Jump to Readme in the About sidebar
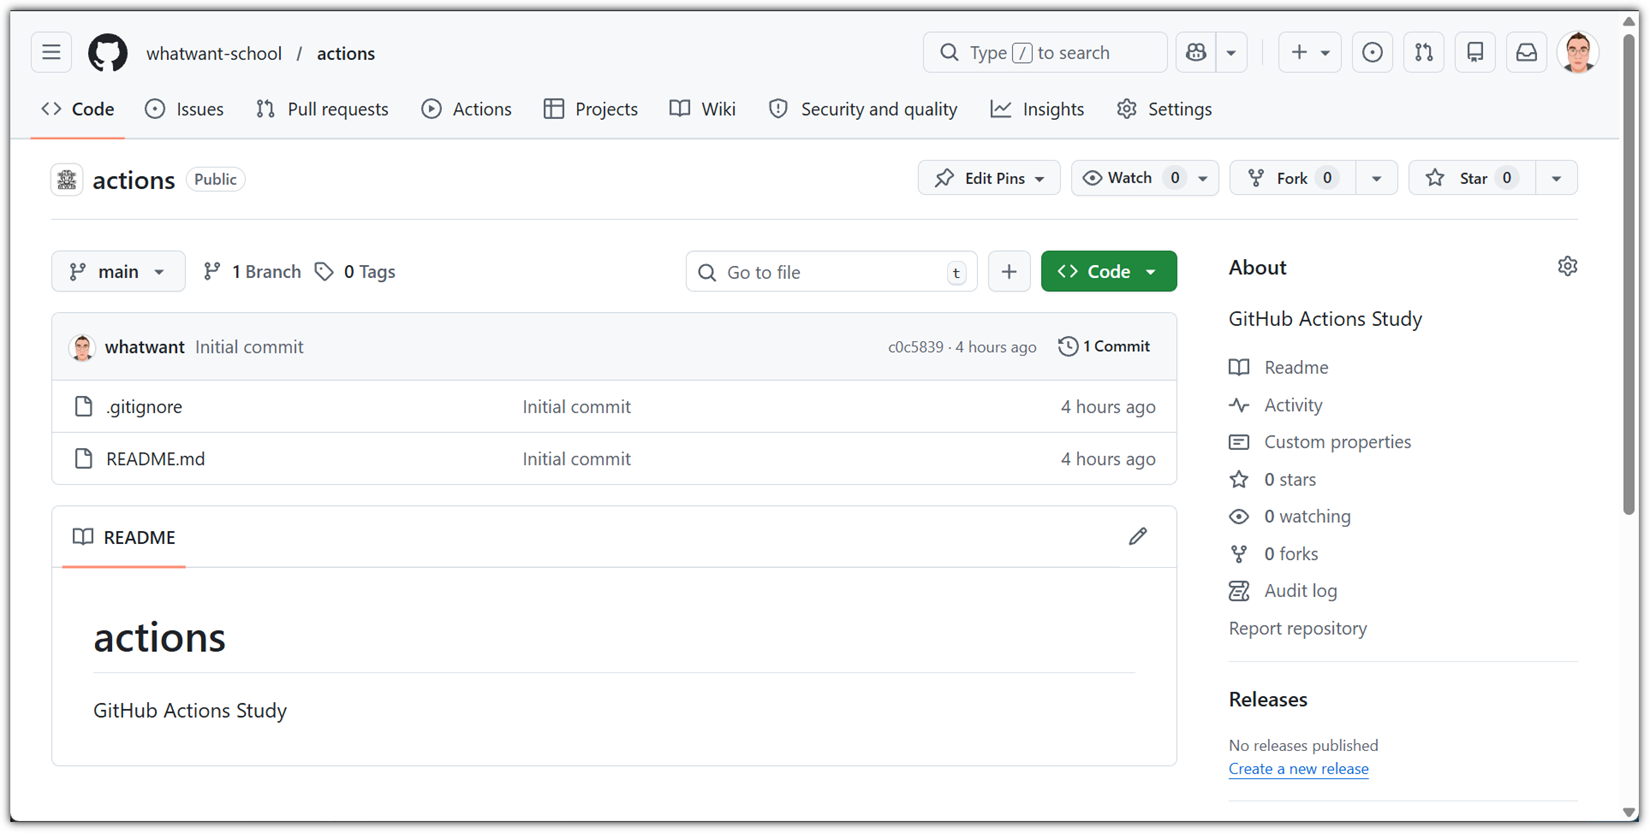The image size is (1650, 833). point(1279,367)
